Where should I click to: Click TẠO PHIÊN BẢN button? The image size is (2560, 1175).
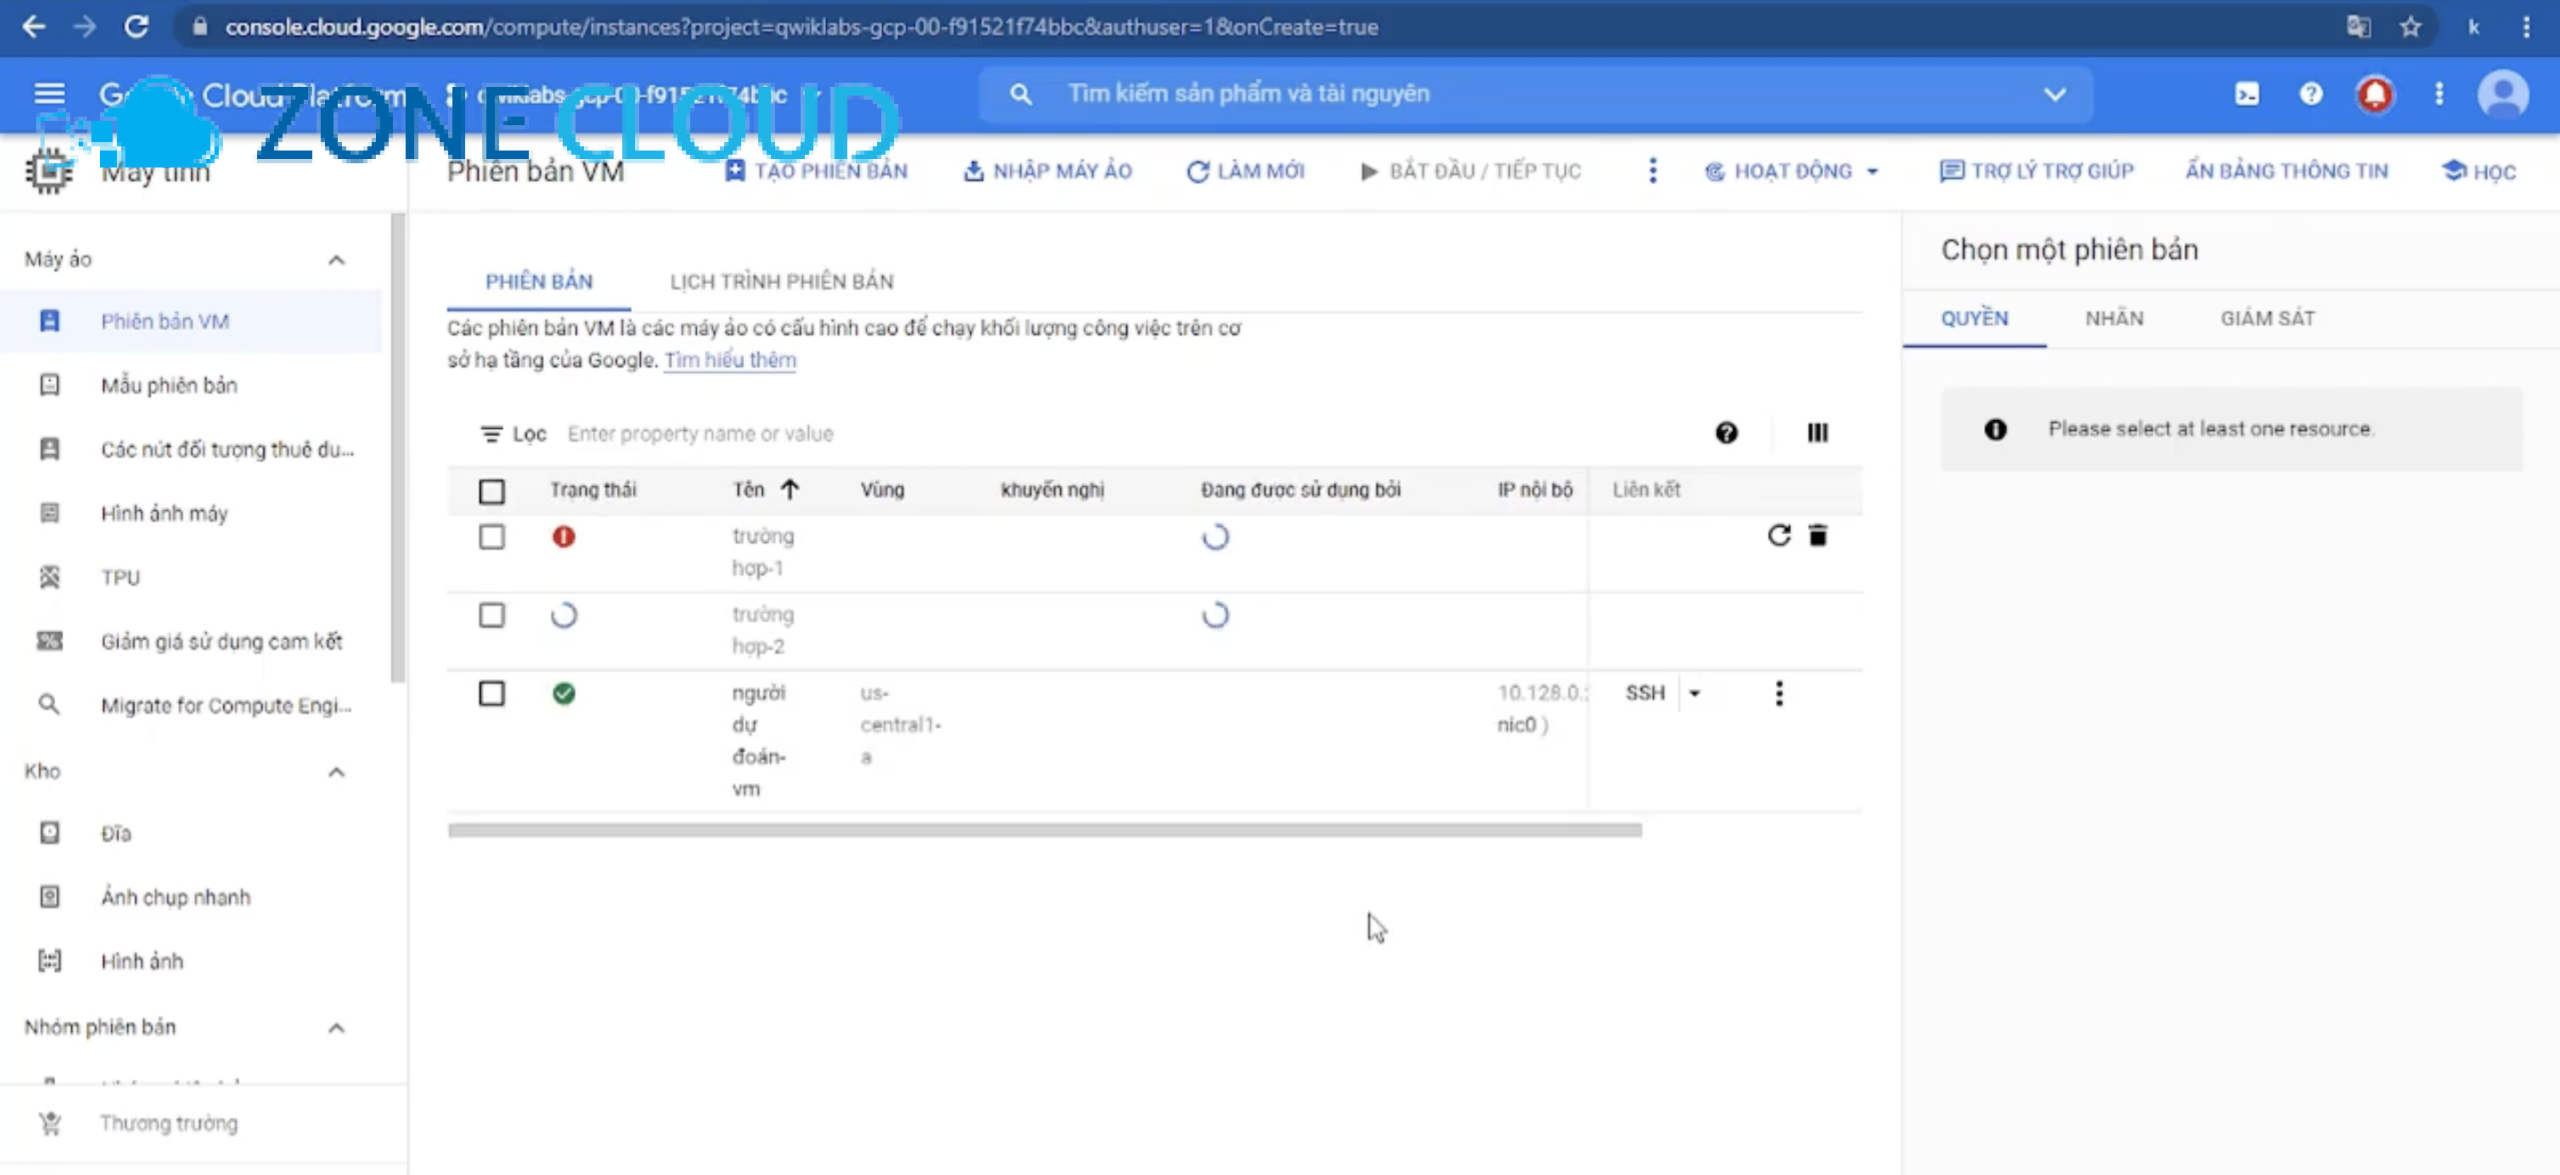[x=816, y=171]
